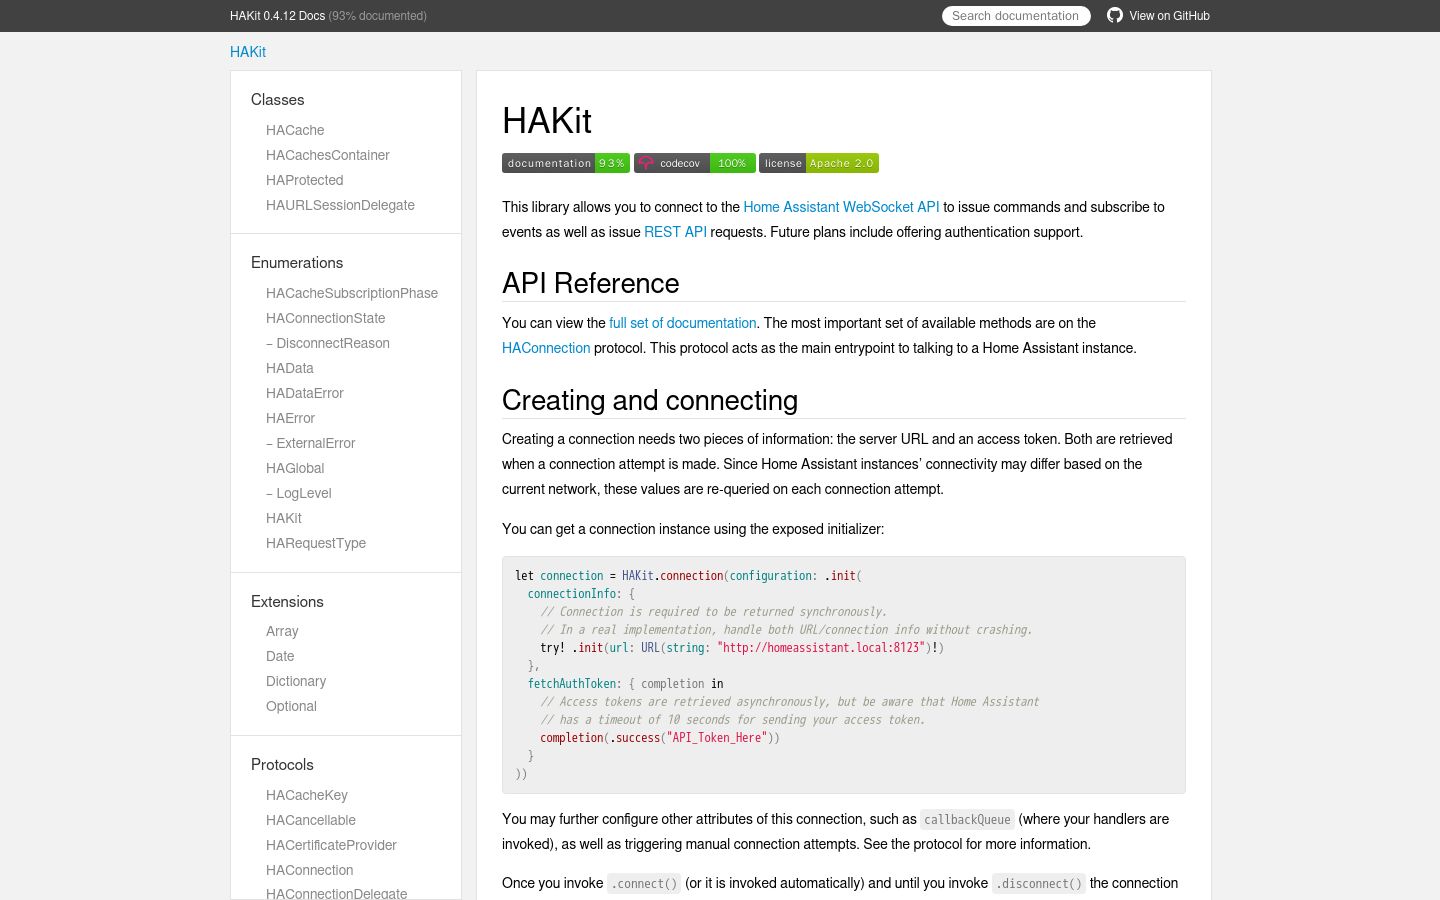
Task: Click the .connect() inline code
Action: (644, 884)
